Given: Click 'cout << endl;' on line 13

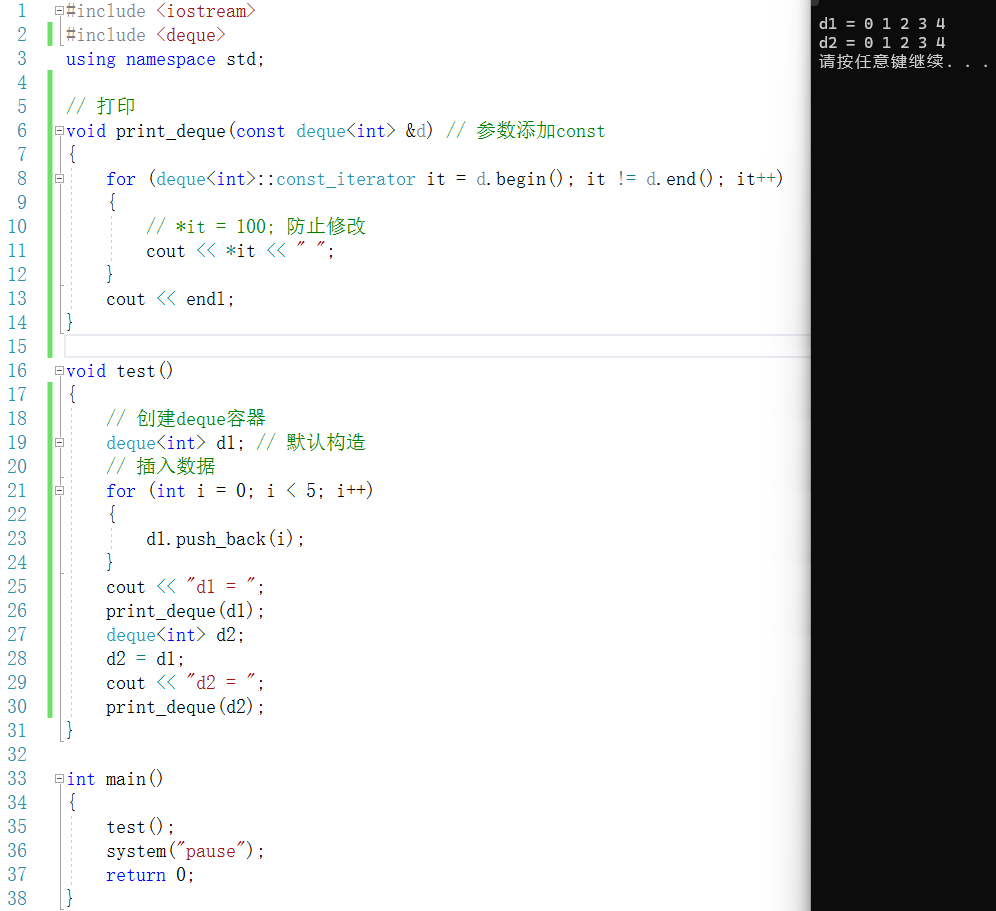Looking at the screenshot, I should click(x=170, y=299).
